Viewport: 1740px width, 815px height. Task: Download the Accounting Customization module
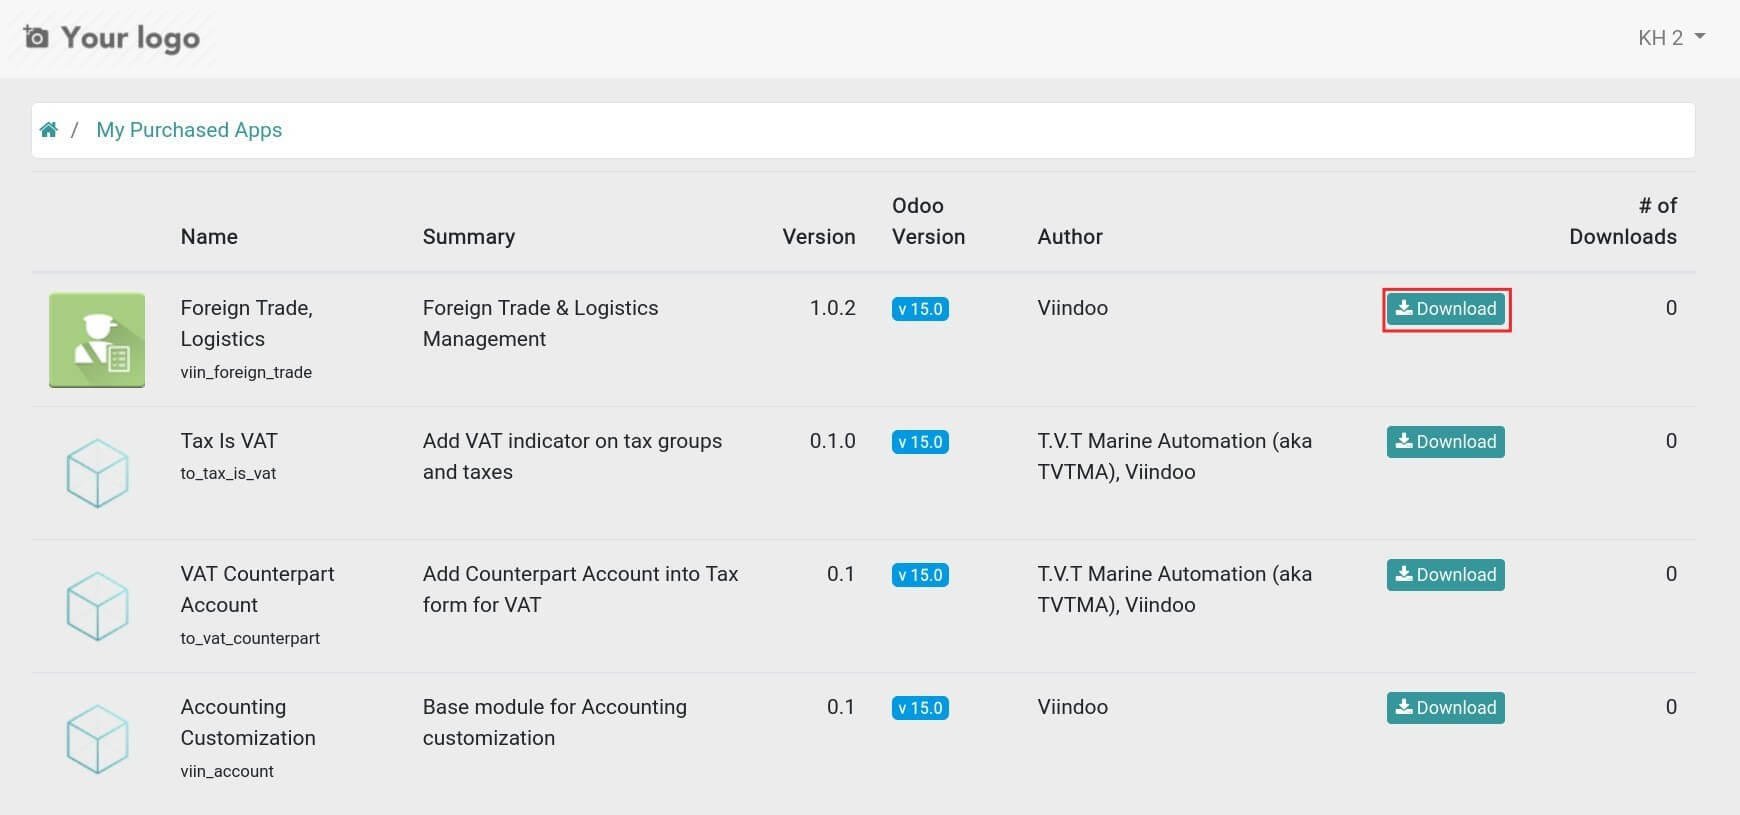pos(1446,708)
